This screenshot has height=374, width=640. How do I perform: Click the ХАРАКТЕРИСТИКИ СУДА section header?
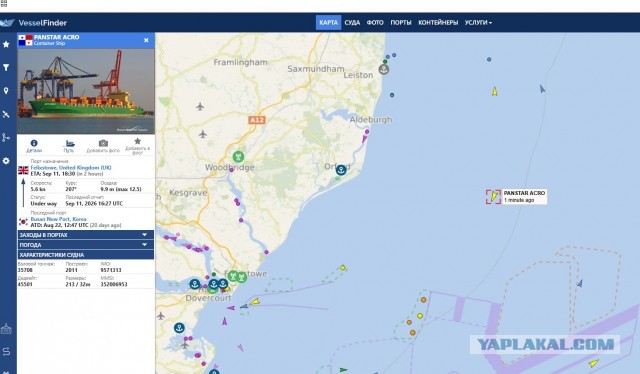(x=86, y=254)
